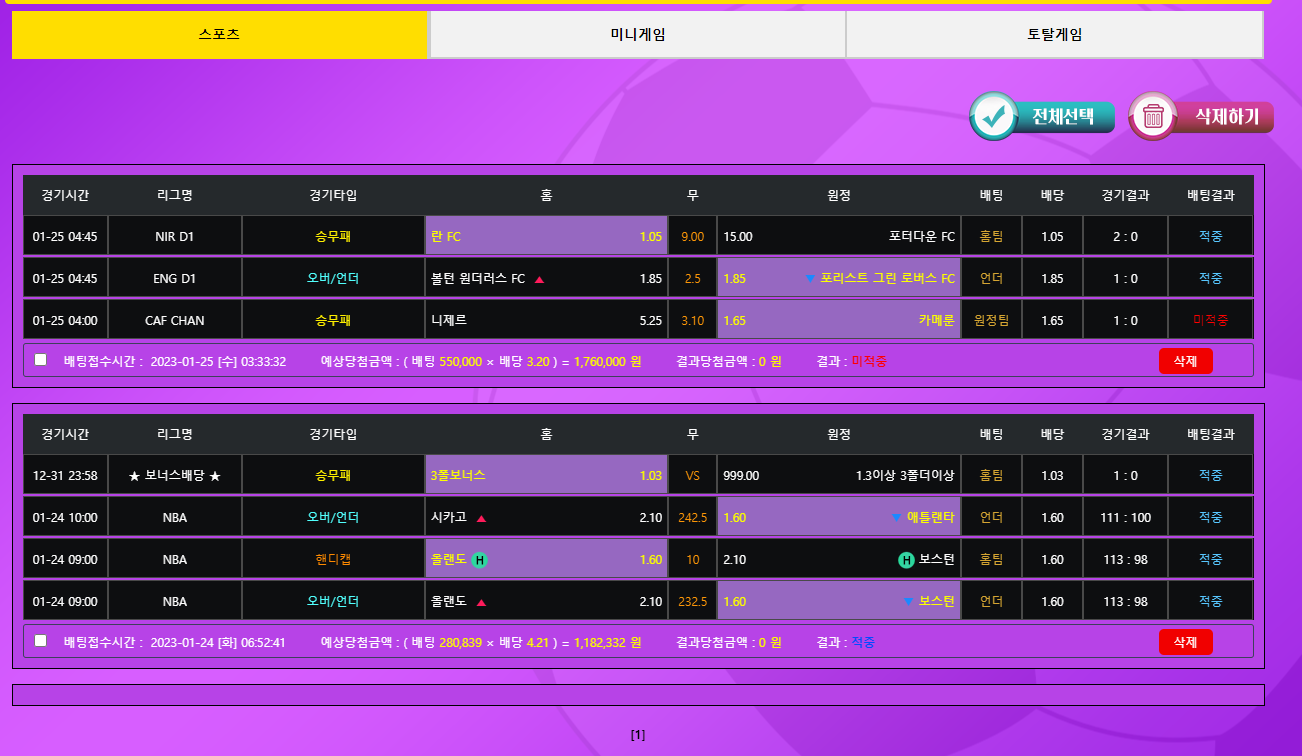Click the blue down arrow beside 포리스트 그린 로버스 FC

pyautogui.click(x=810, y=279)
